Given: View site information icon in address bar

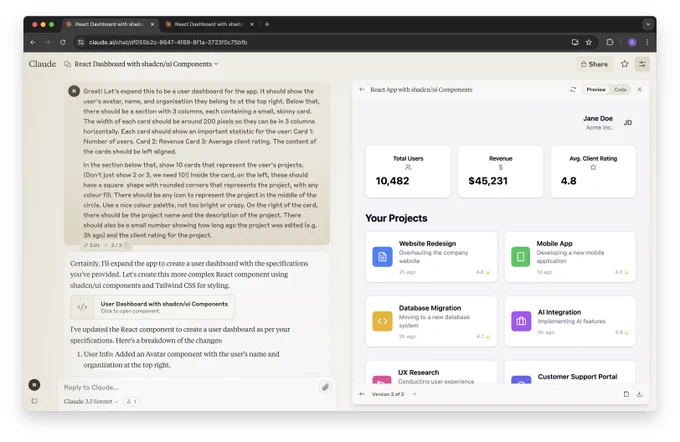Looking at the screenshot, I should point(80,42).
